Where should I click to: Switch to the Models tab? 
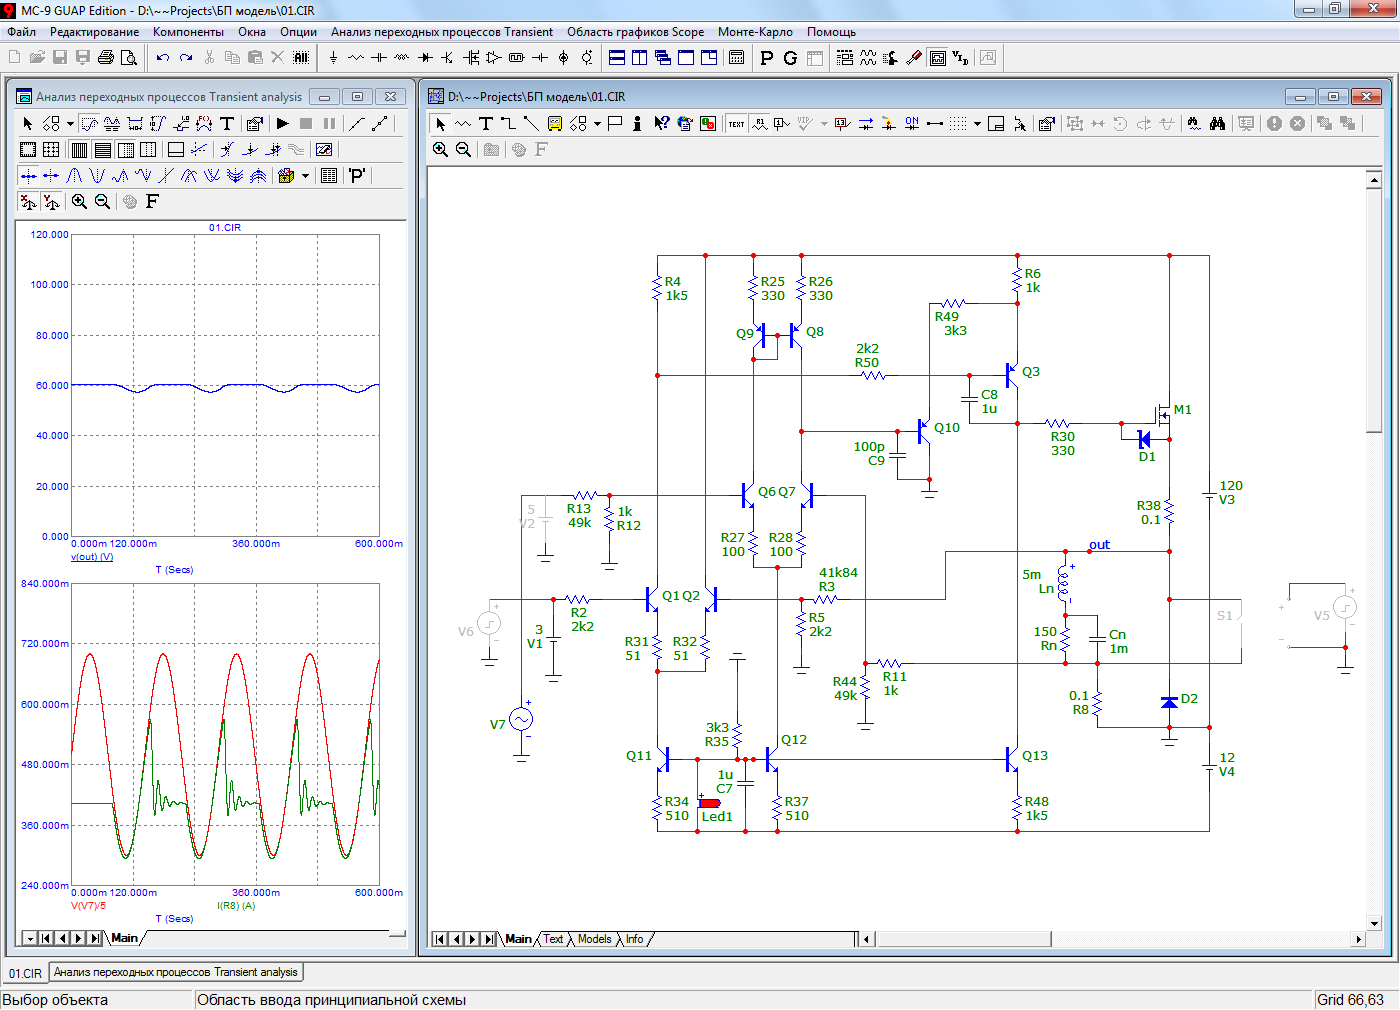594,939
